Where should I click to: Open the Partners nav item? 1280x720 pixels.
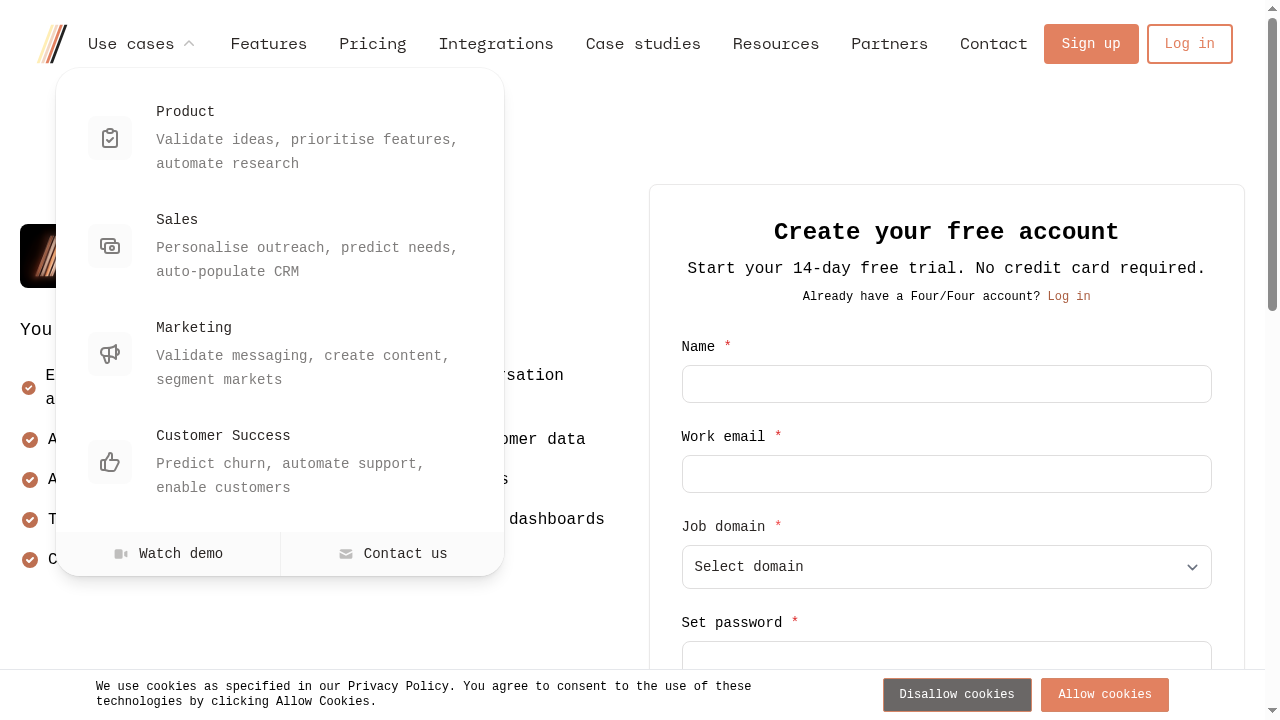click(890, 44)
